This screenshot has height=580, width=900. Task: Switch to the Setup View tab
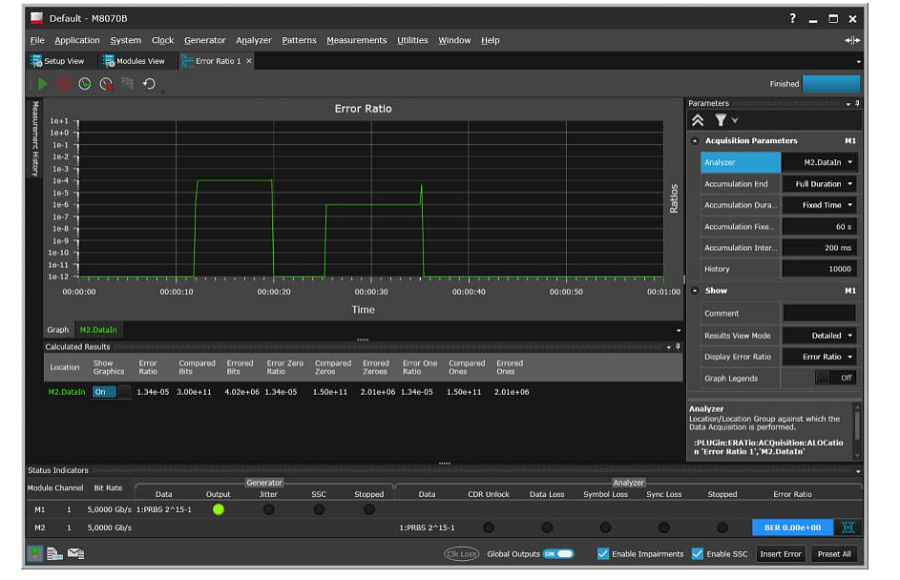pos(57,61)
